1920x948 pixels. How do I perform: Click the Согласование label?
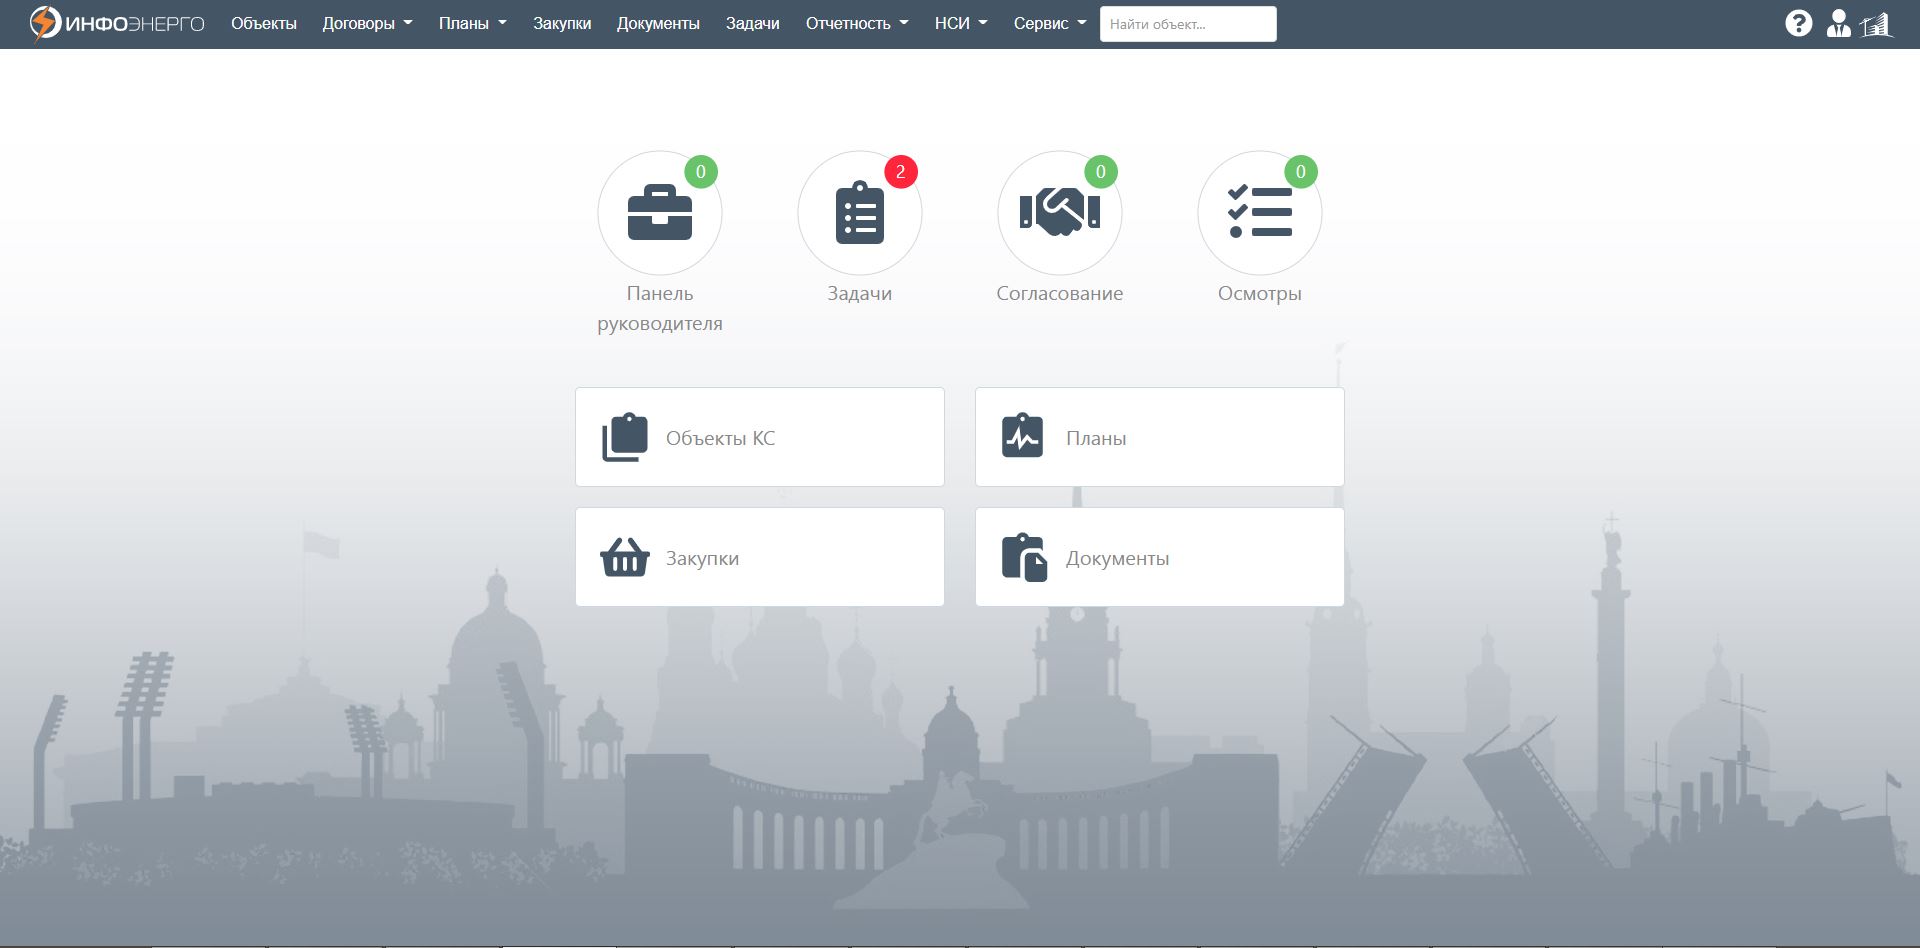point(1060,293)
